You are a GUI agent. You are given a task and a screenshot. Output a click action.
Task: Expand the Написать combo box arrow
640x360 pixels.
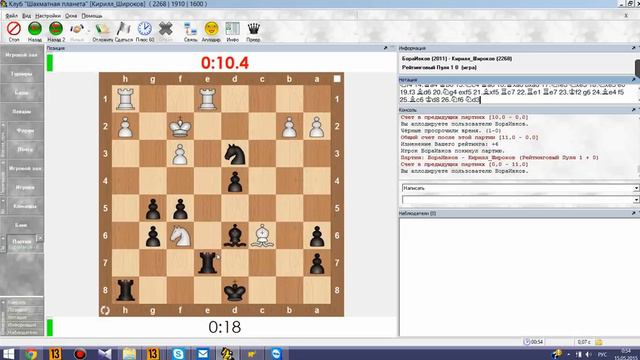coord(636,188)
